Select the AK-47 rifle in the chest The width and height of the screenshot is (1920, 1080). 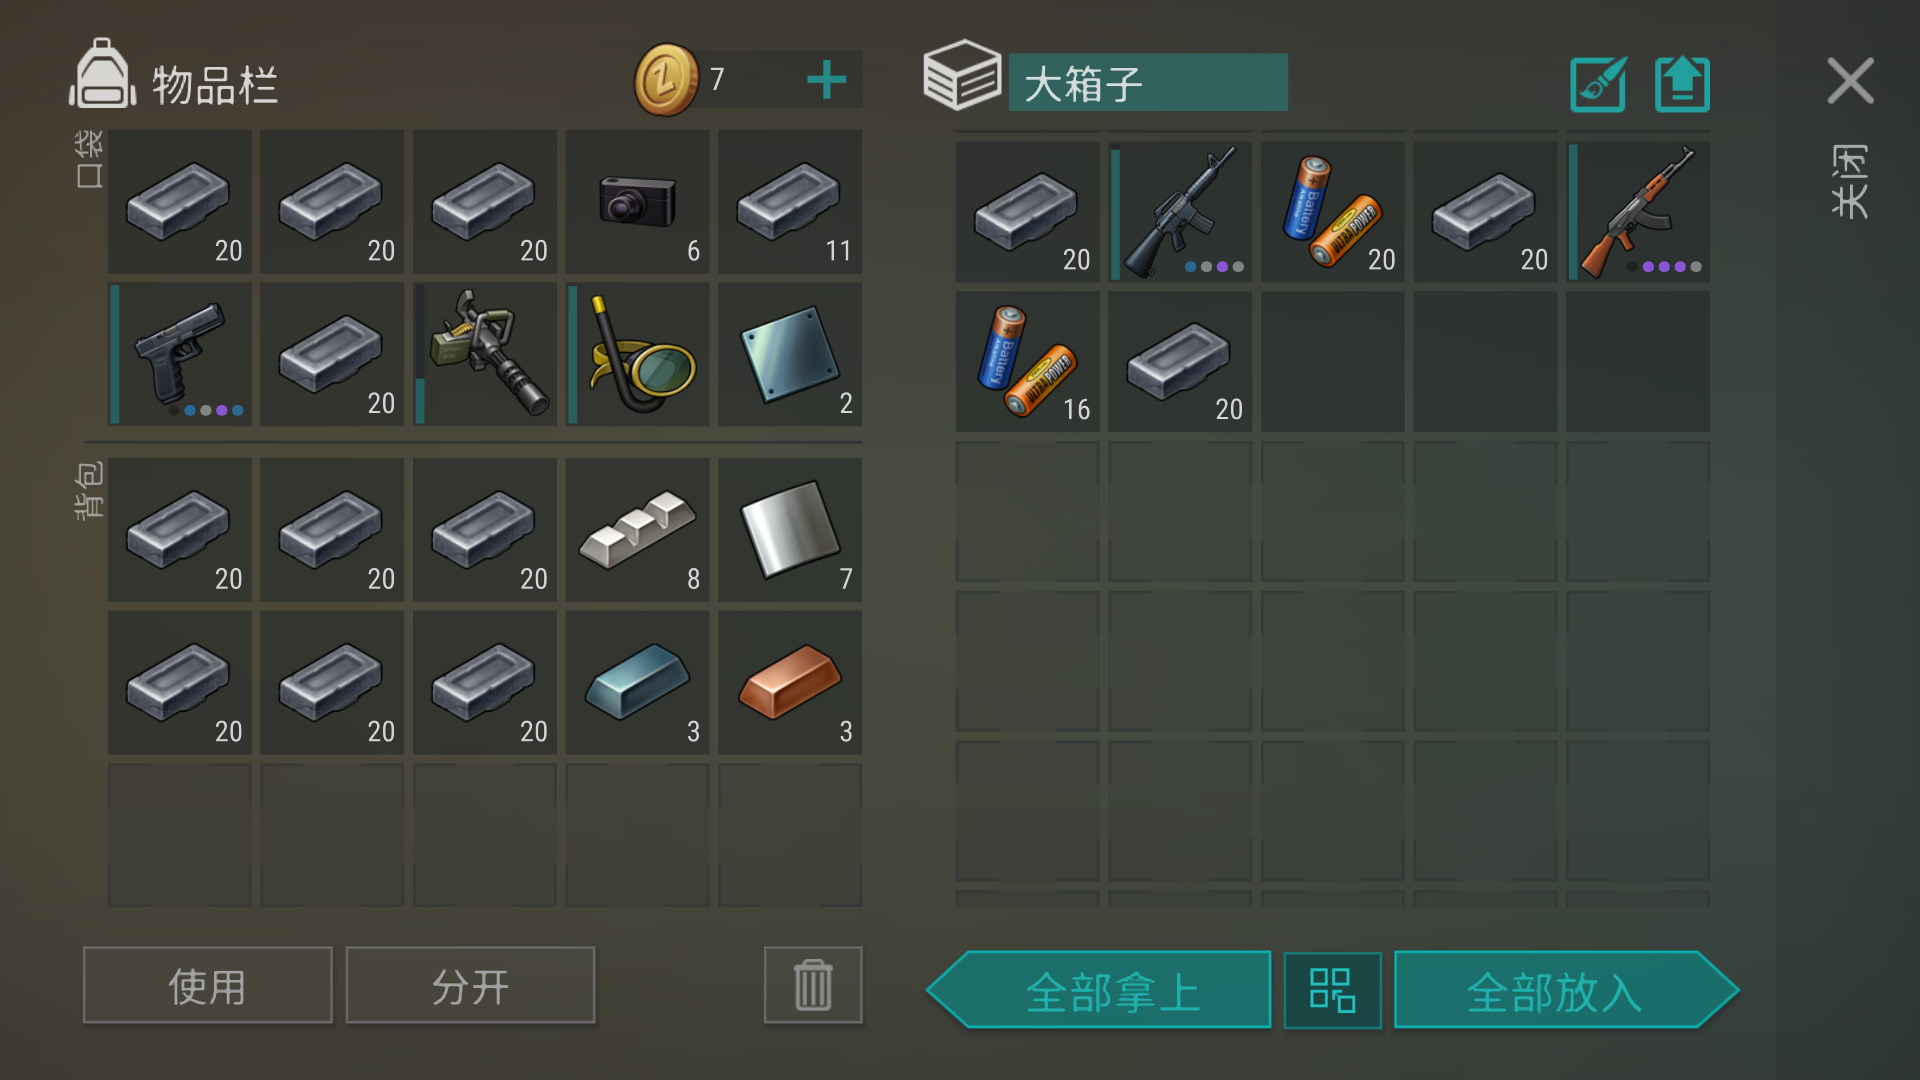tap(1638, 211)
